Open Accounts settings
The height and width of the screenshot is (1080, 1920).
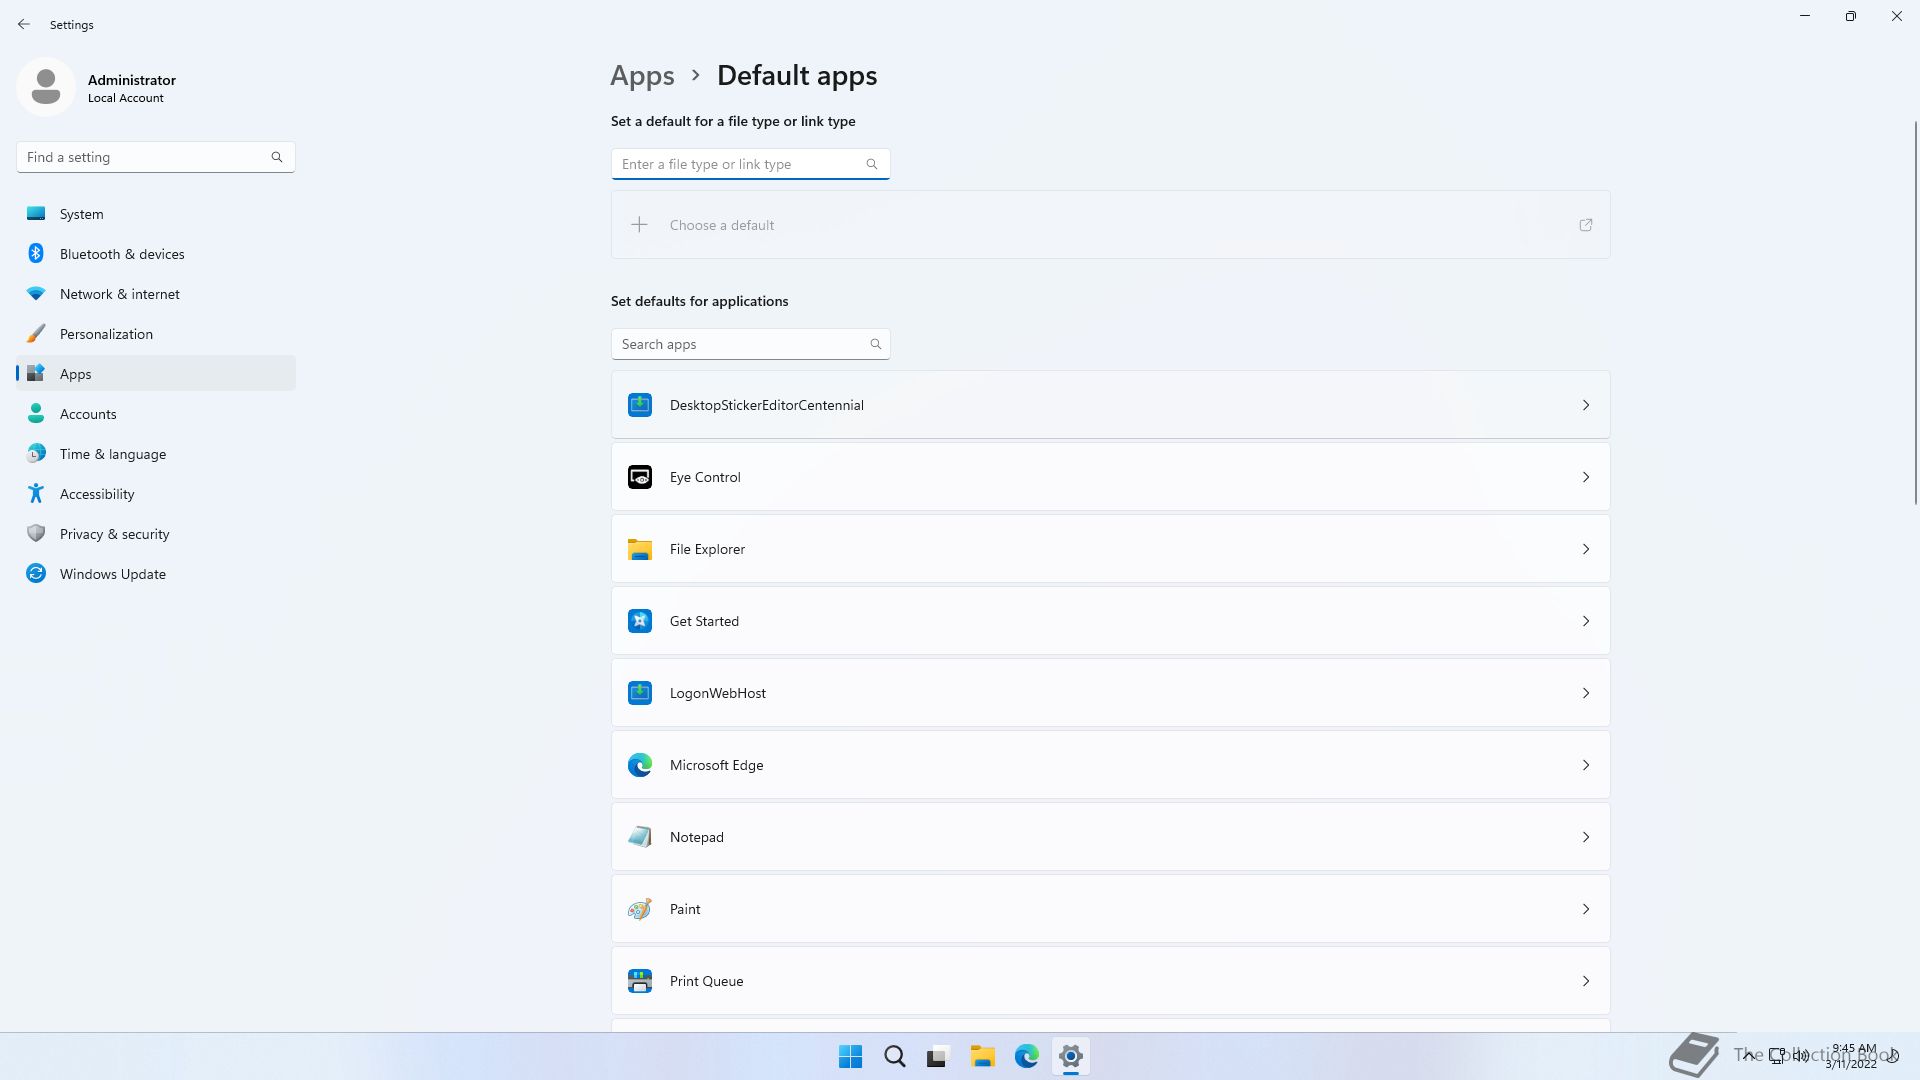click(x=156, y=414)
